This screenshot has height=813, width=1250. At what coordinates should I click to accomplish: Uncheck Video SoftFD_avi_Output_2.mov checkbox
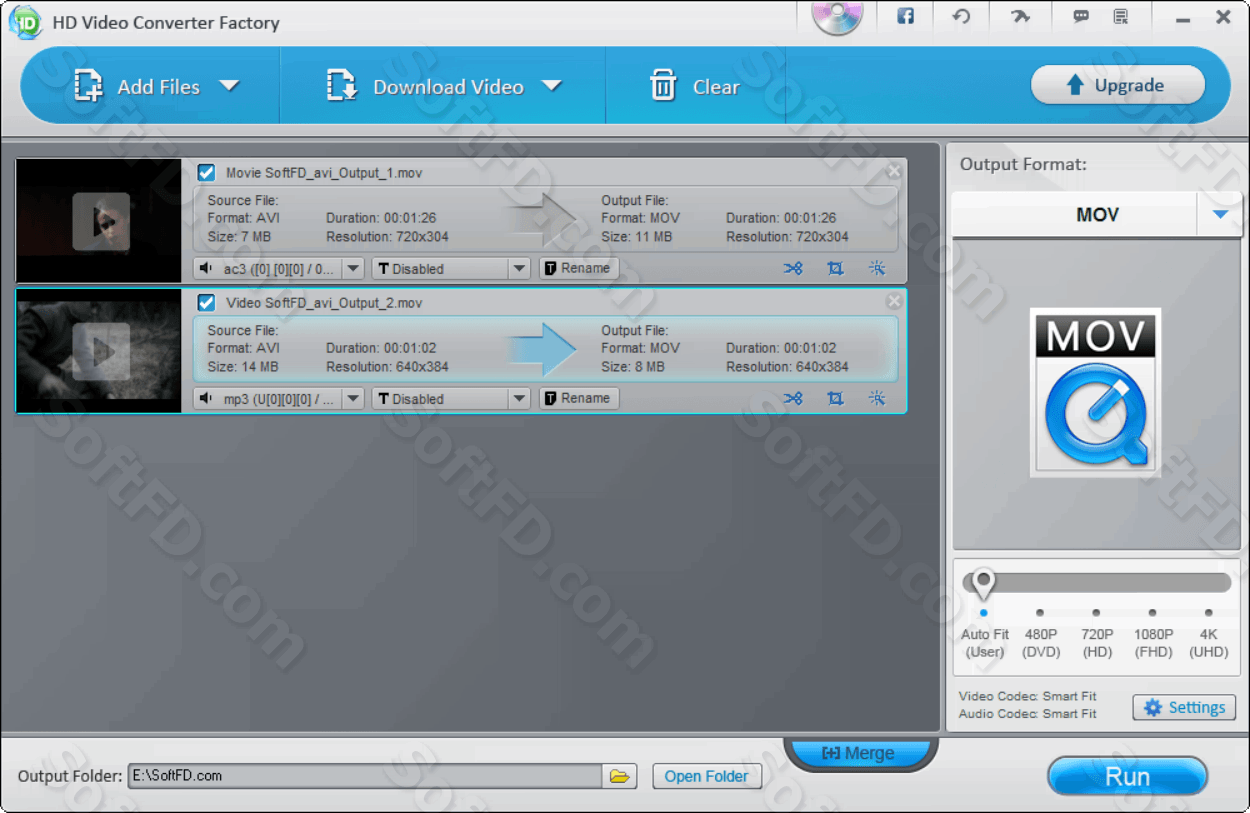click(x=206, y=302)
